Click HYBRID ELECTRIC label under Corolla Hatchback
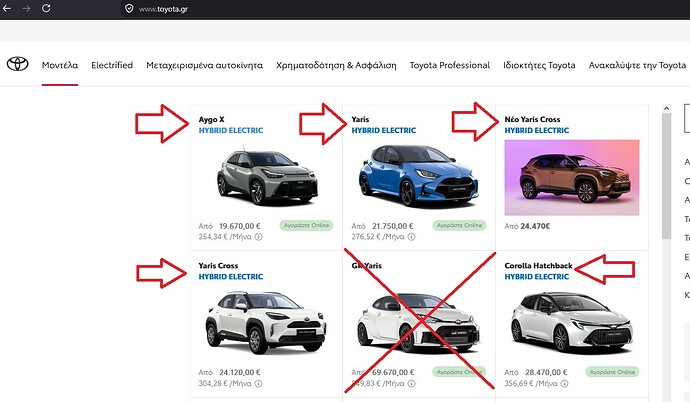The width and height of the screenshot is (690, 402). point(536,277)
